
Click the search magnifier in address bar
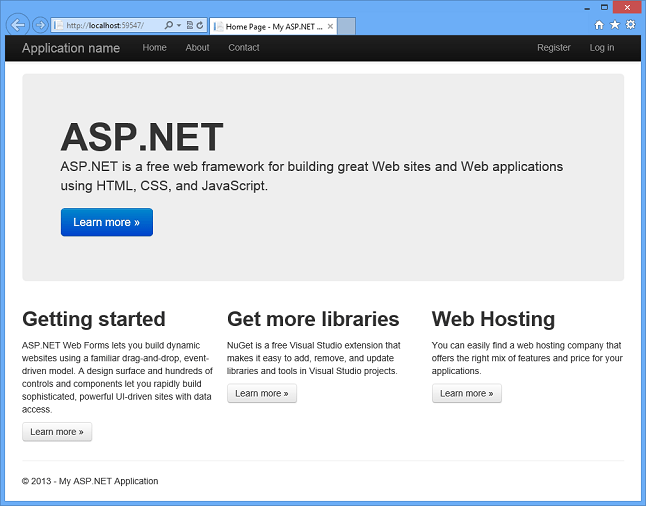[168, 24]
